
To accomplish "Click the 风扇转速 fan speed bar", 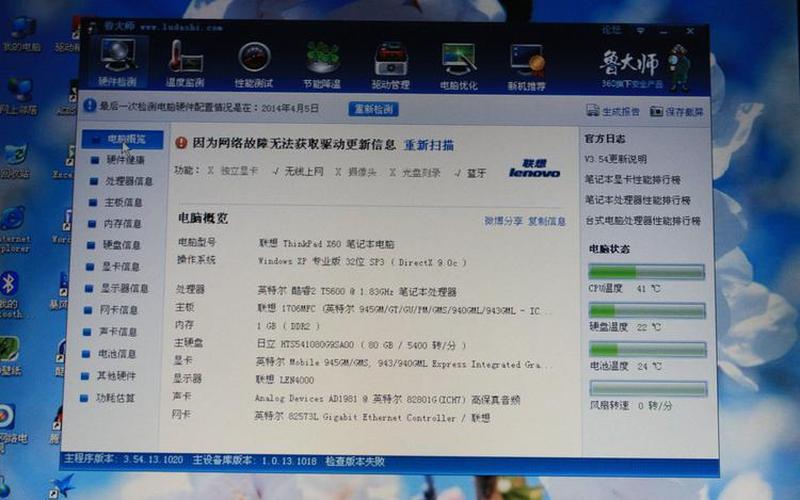I will click(648, 389).
